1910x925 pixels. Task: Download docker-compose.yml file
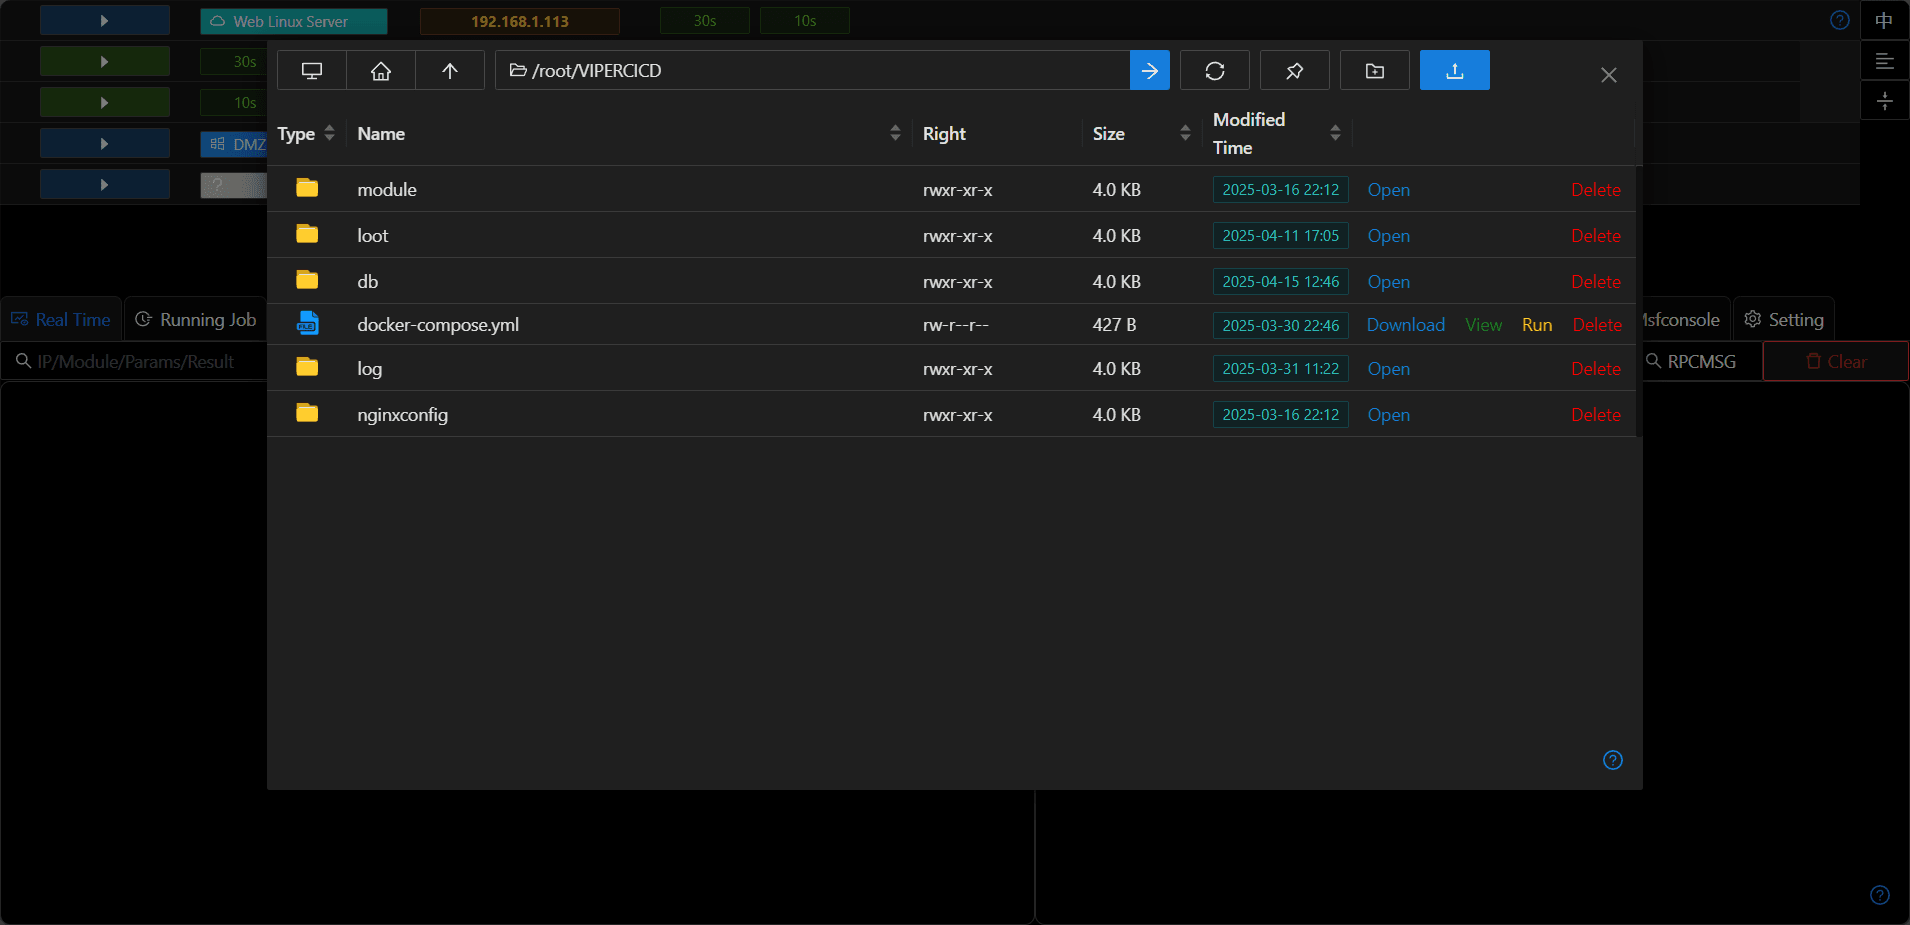tap(1405, 325)
